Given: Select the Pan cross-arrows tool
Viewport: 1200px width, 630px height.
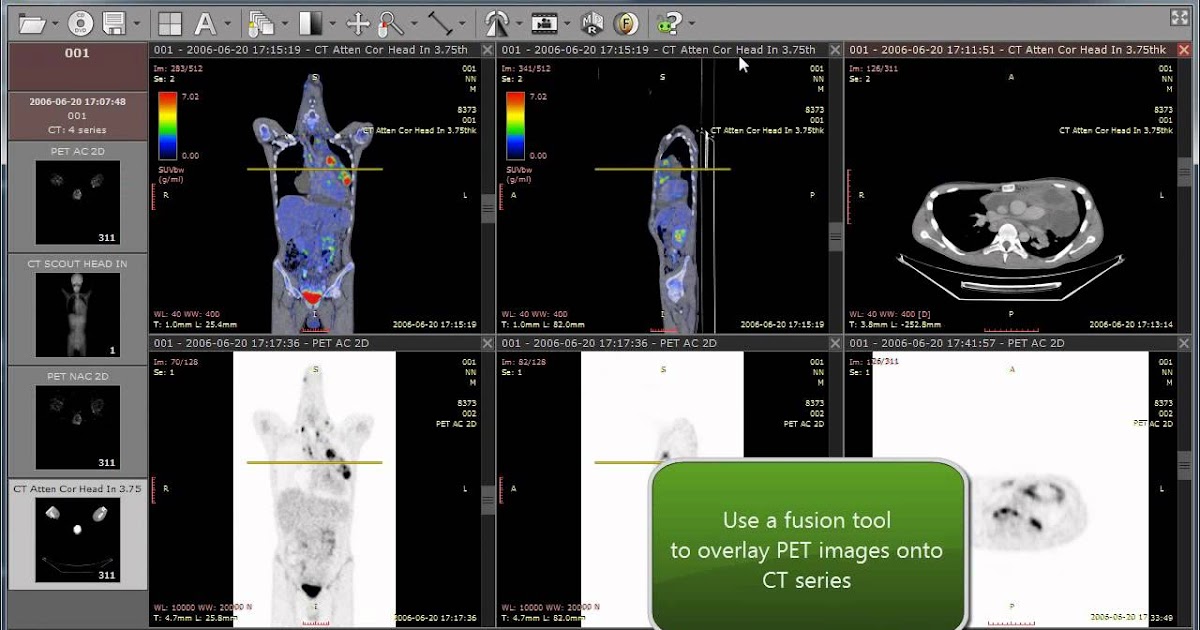Looking at the screenshot, I should 358,22.
